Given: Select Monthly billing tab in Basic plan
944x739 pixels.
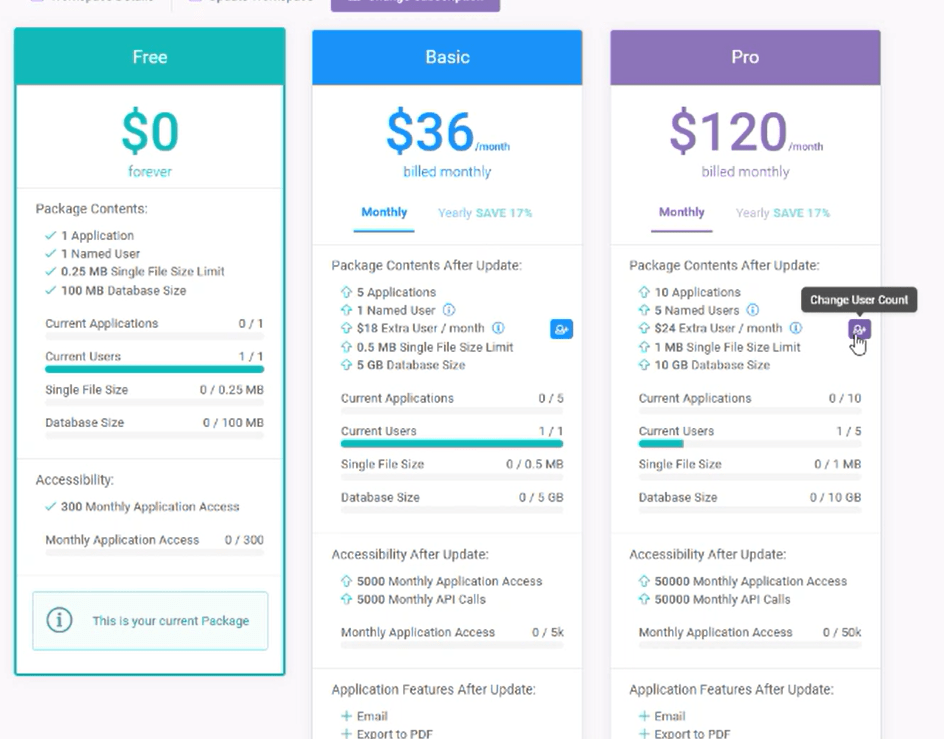Looking at the screenshot, I should (x=384, y=212).
